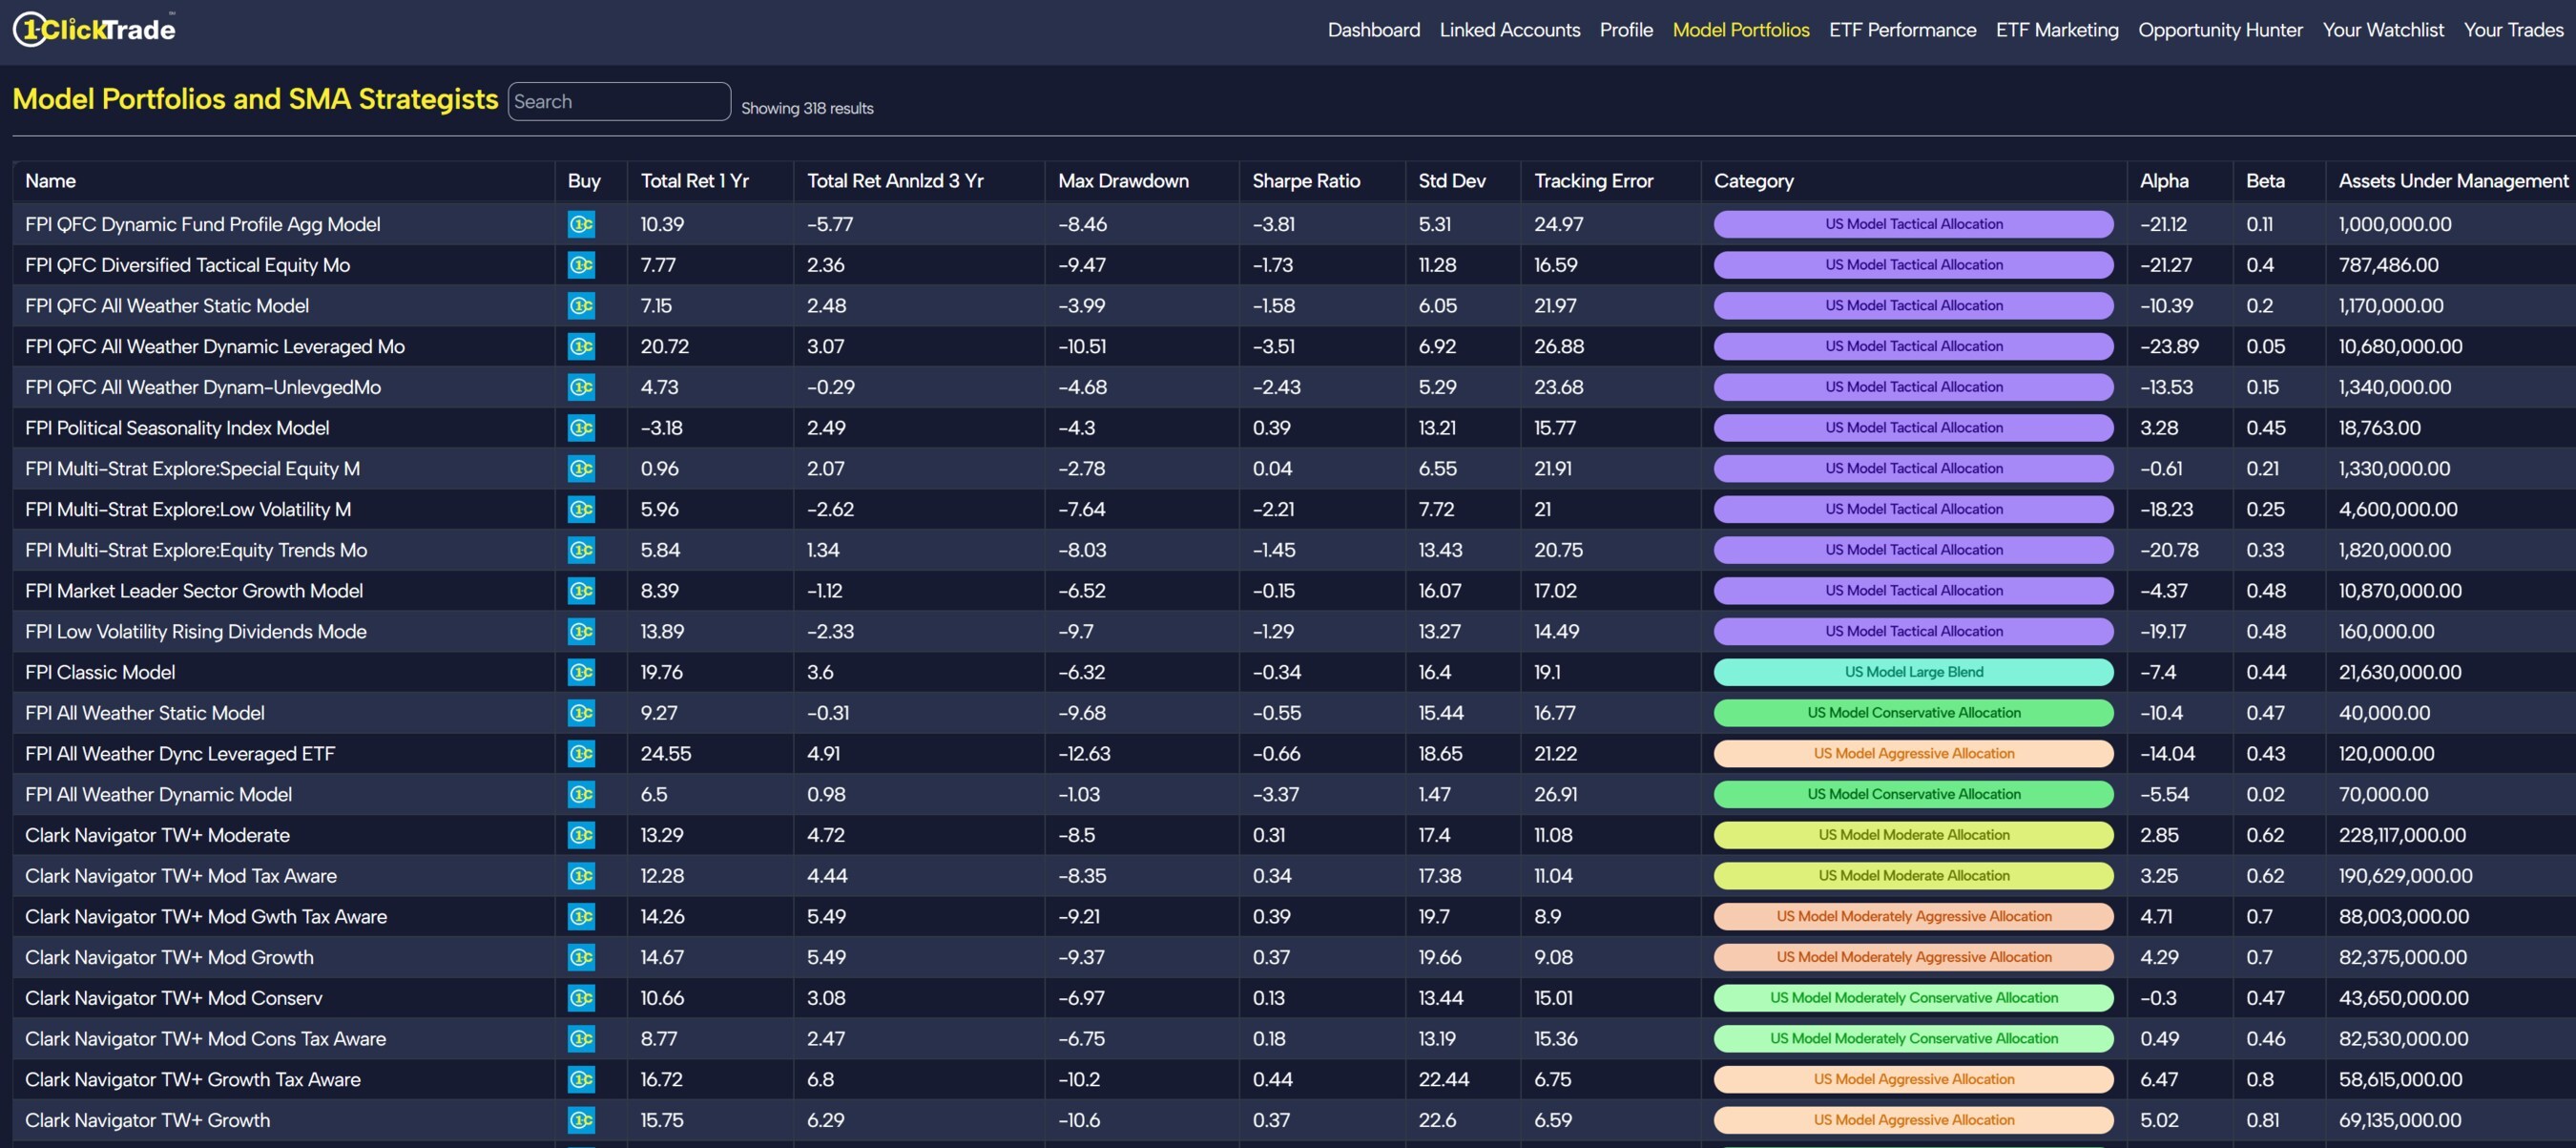Open Clark Navigator TW+ Mod Conserv row

(174, 998)
